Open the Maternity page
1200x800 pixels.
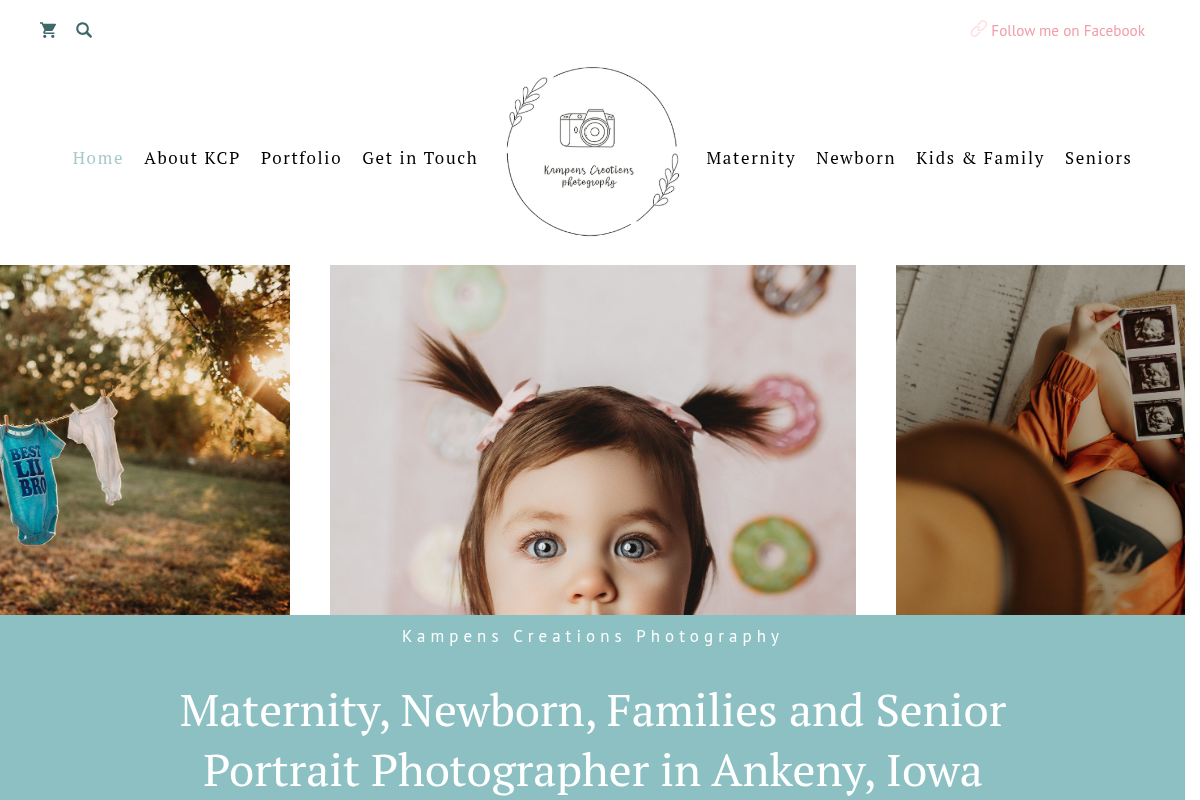(x=751, y=158)
